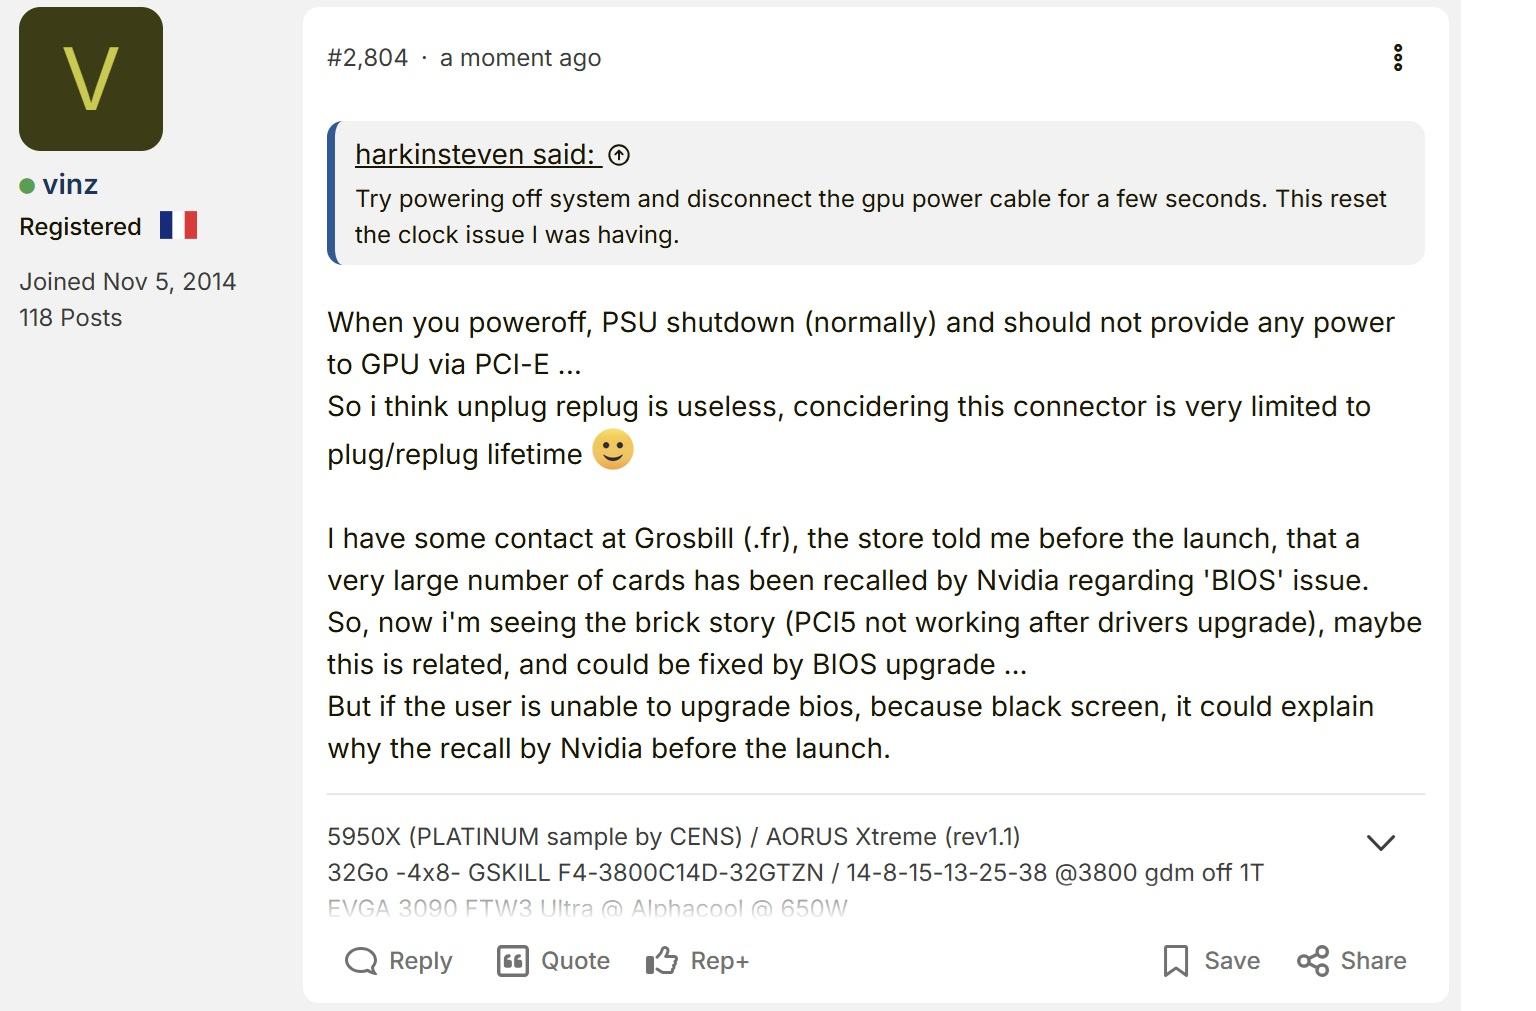Screen dimensions: 1536x1011
Task: Expand the signature with the chevron
Action: (x=1380, y=843)
